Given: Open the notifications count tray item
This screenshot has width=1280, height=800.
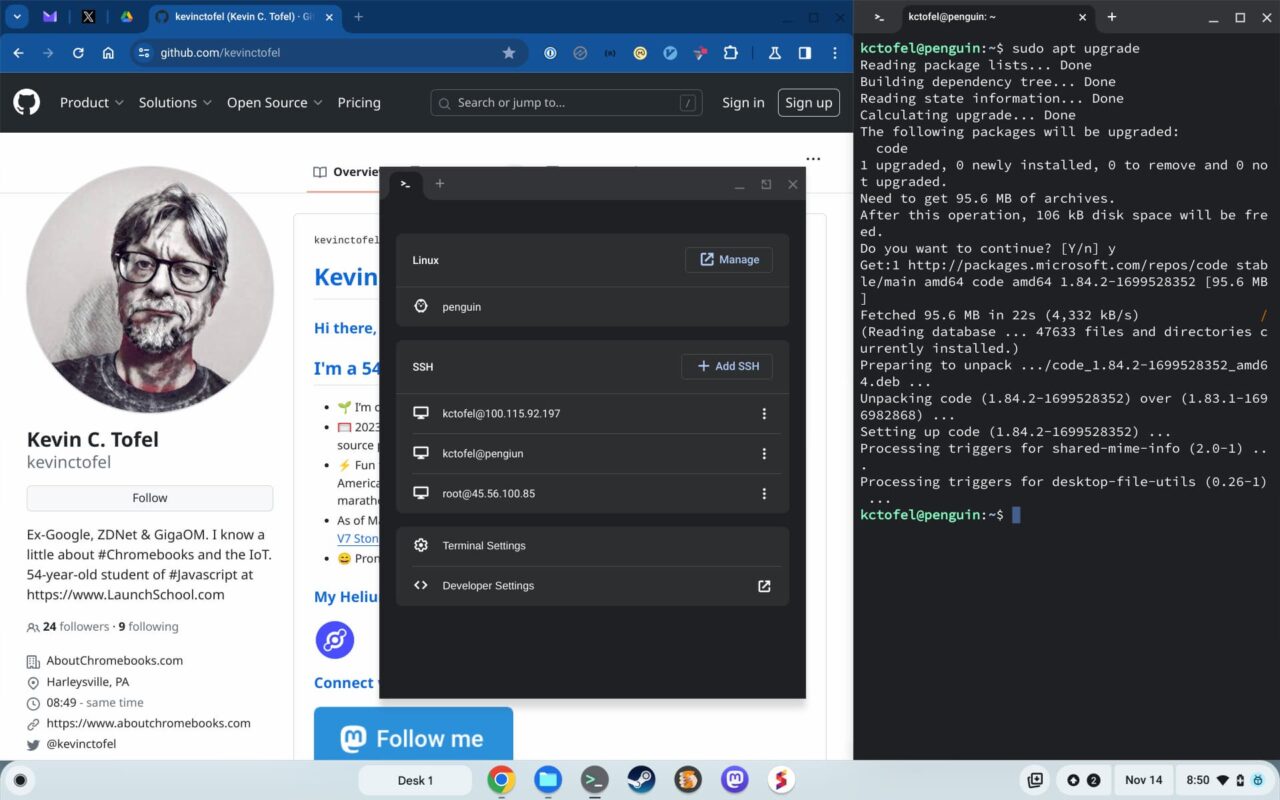Looking at the screenshot, I should click(x=1084, y=780).
